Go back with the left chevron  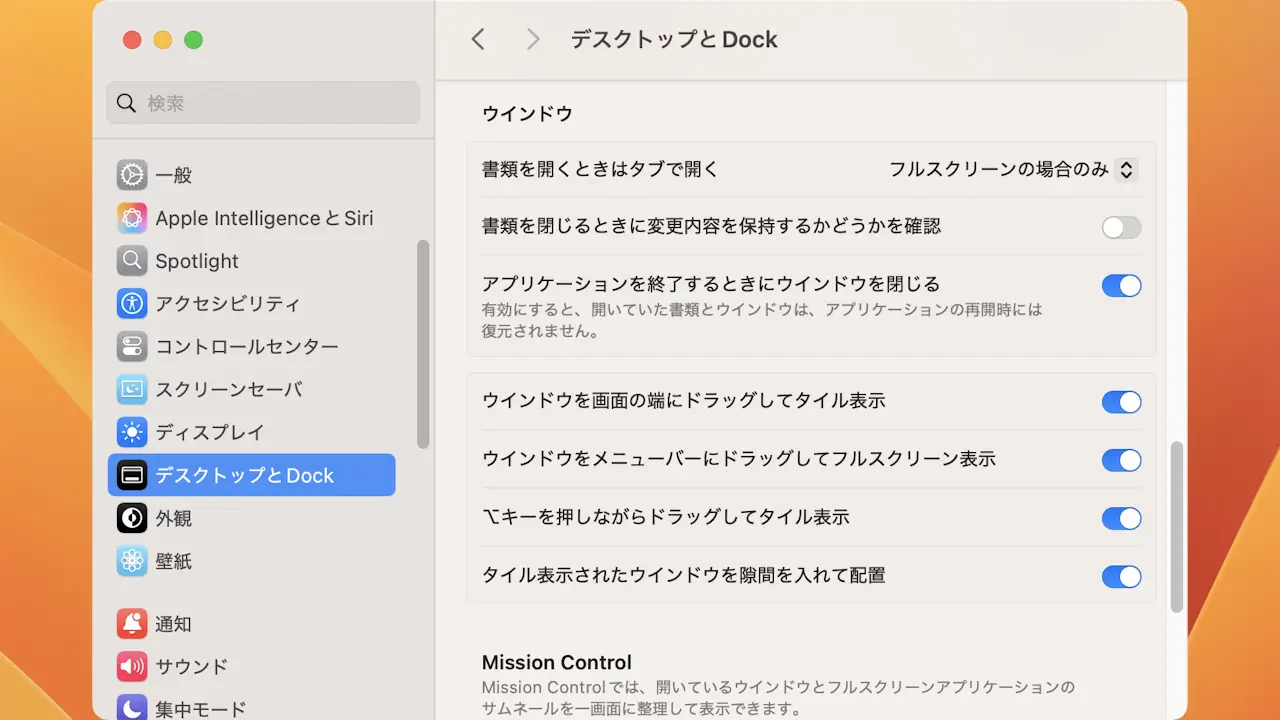(478, 39)
